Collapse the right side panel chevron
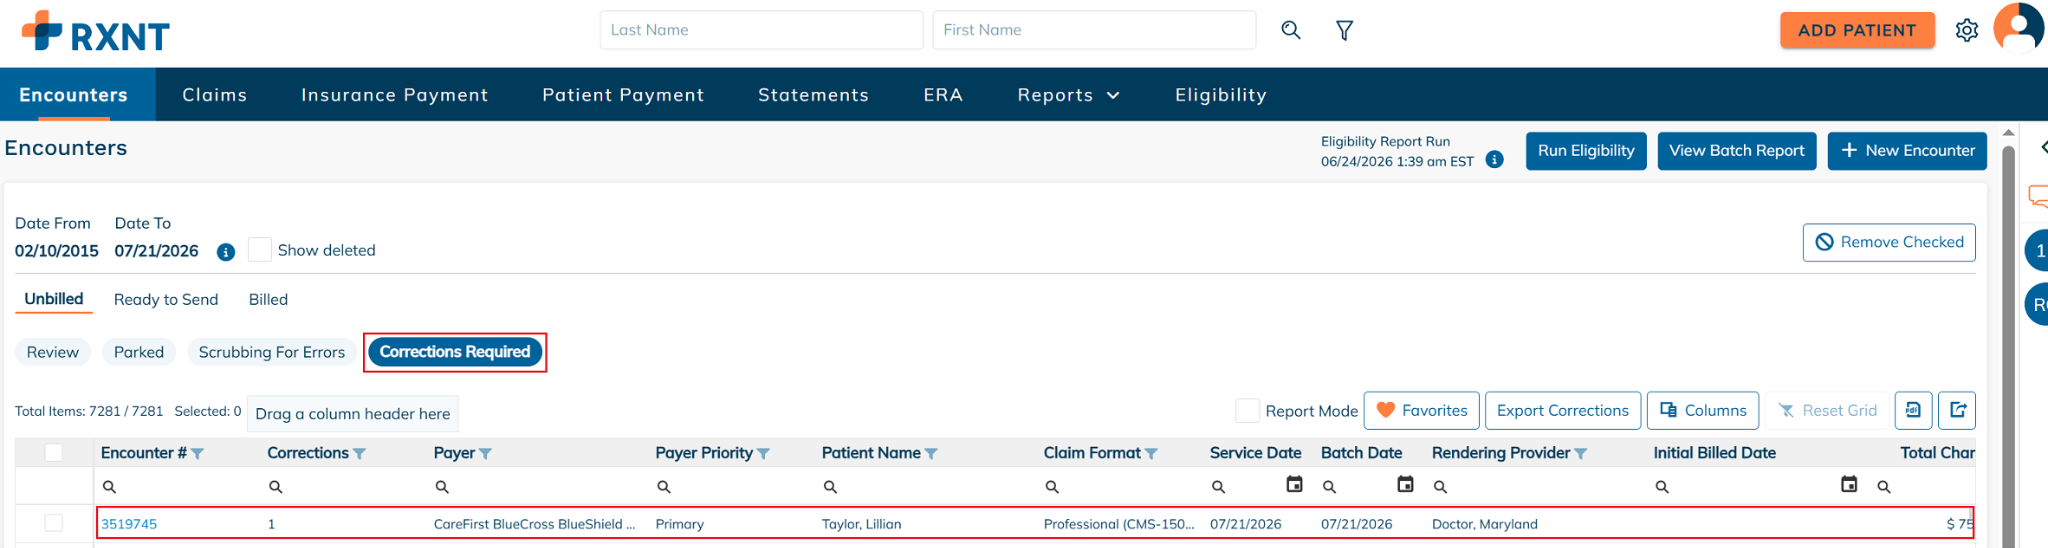This screenshot has height=548, width=2048. [x=2042, y=148]
